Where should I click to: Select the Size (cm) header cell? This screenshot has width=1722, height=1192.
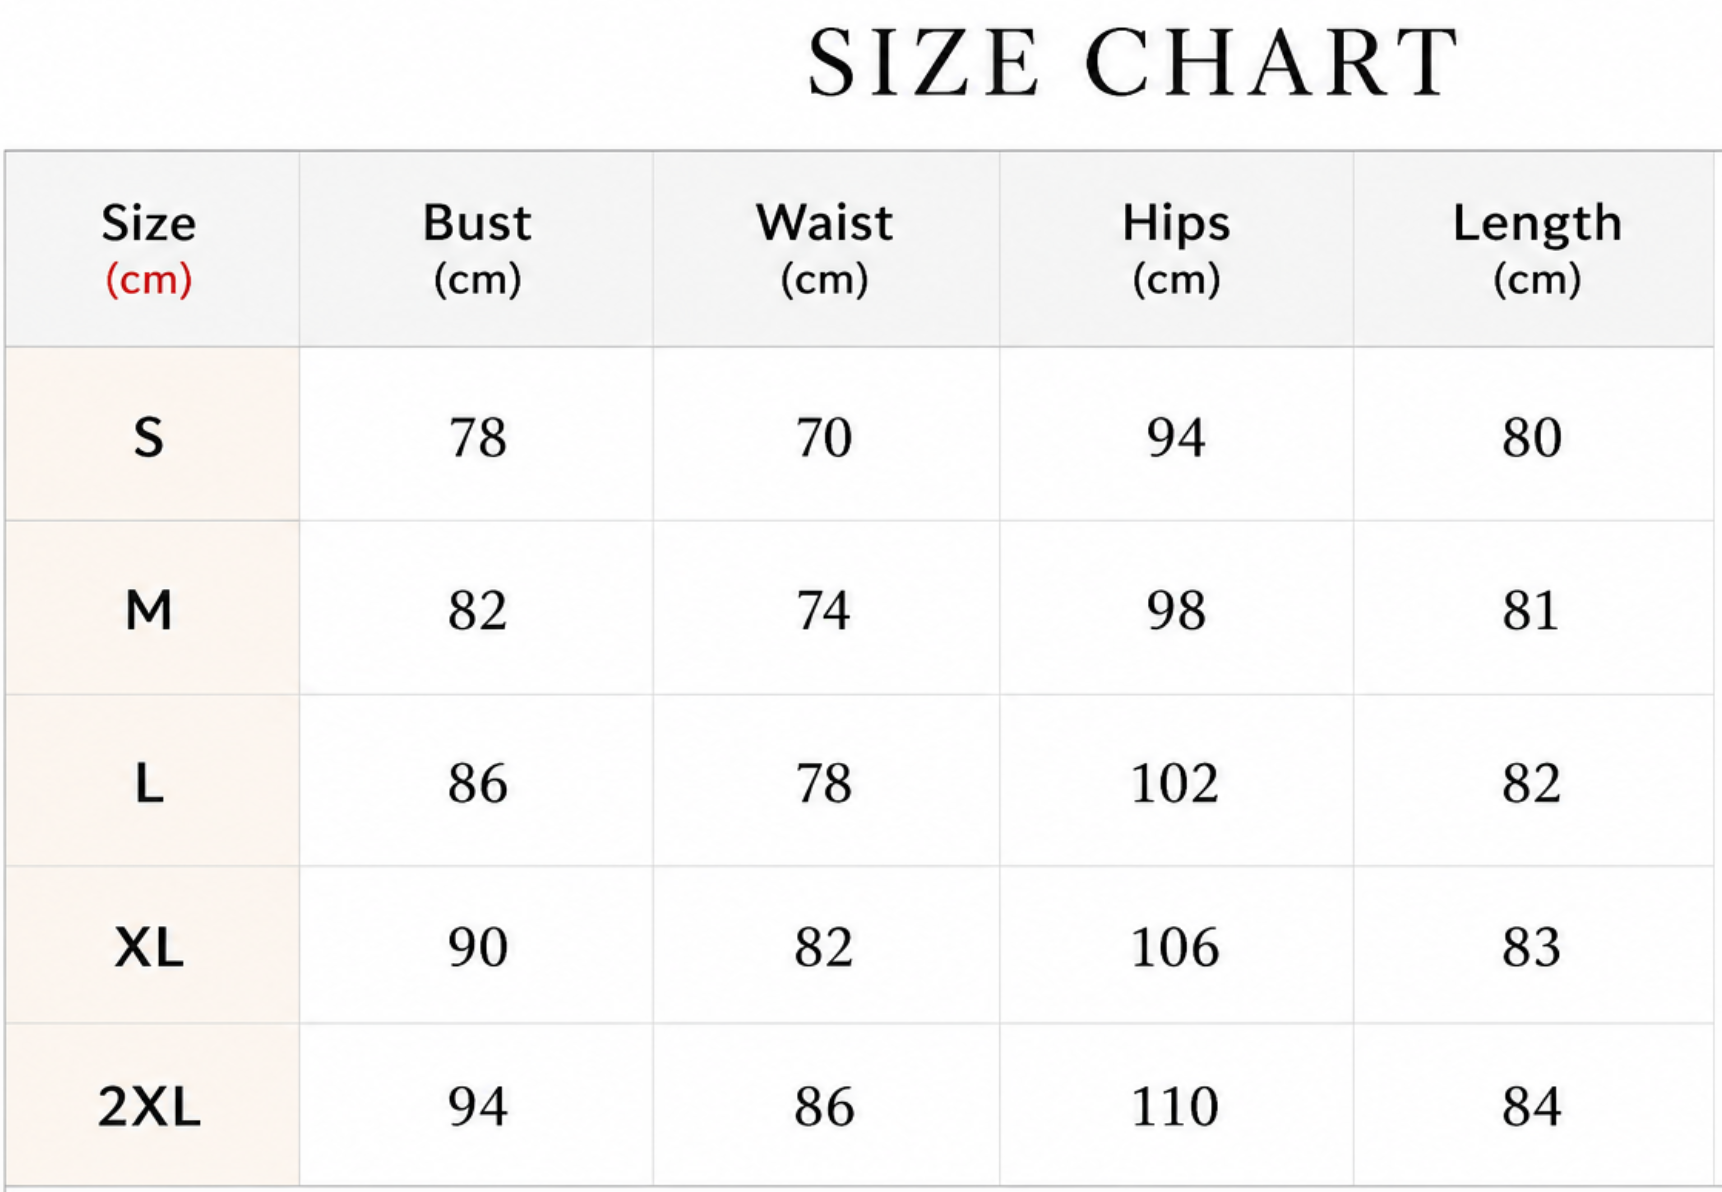pos(152,249)
